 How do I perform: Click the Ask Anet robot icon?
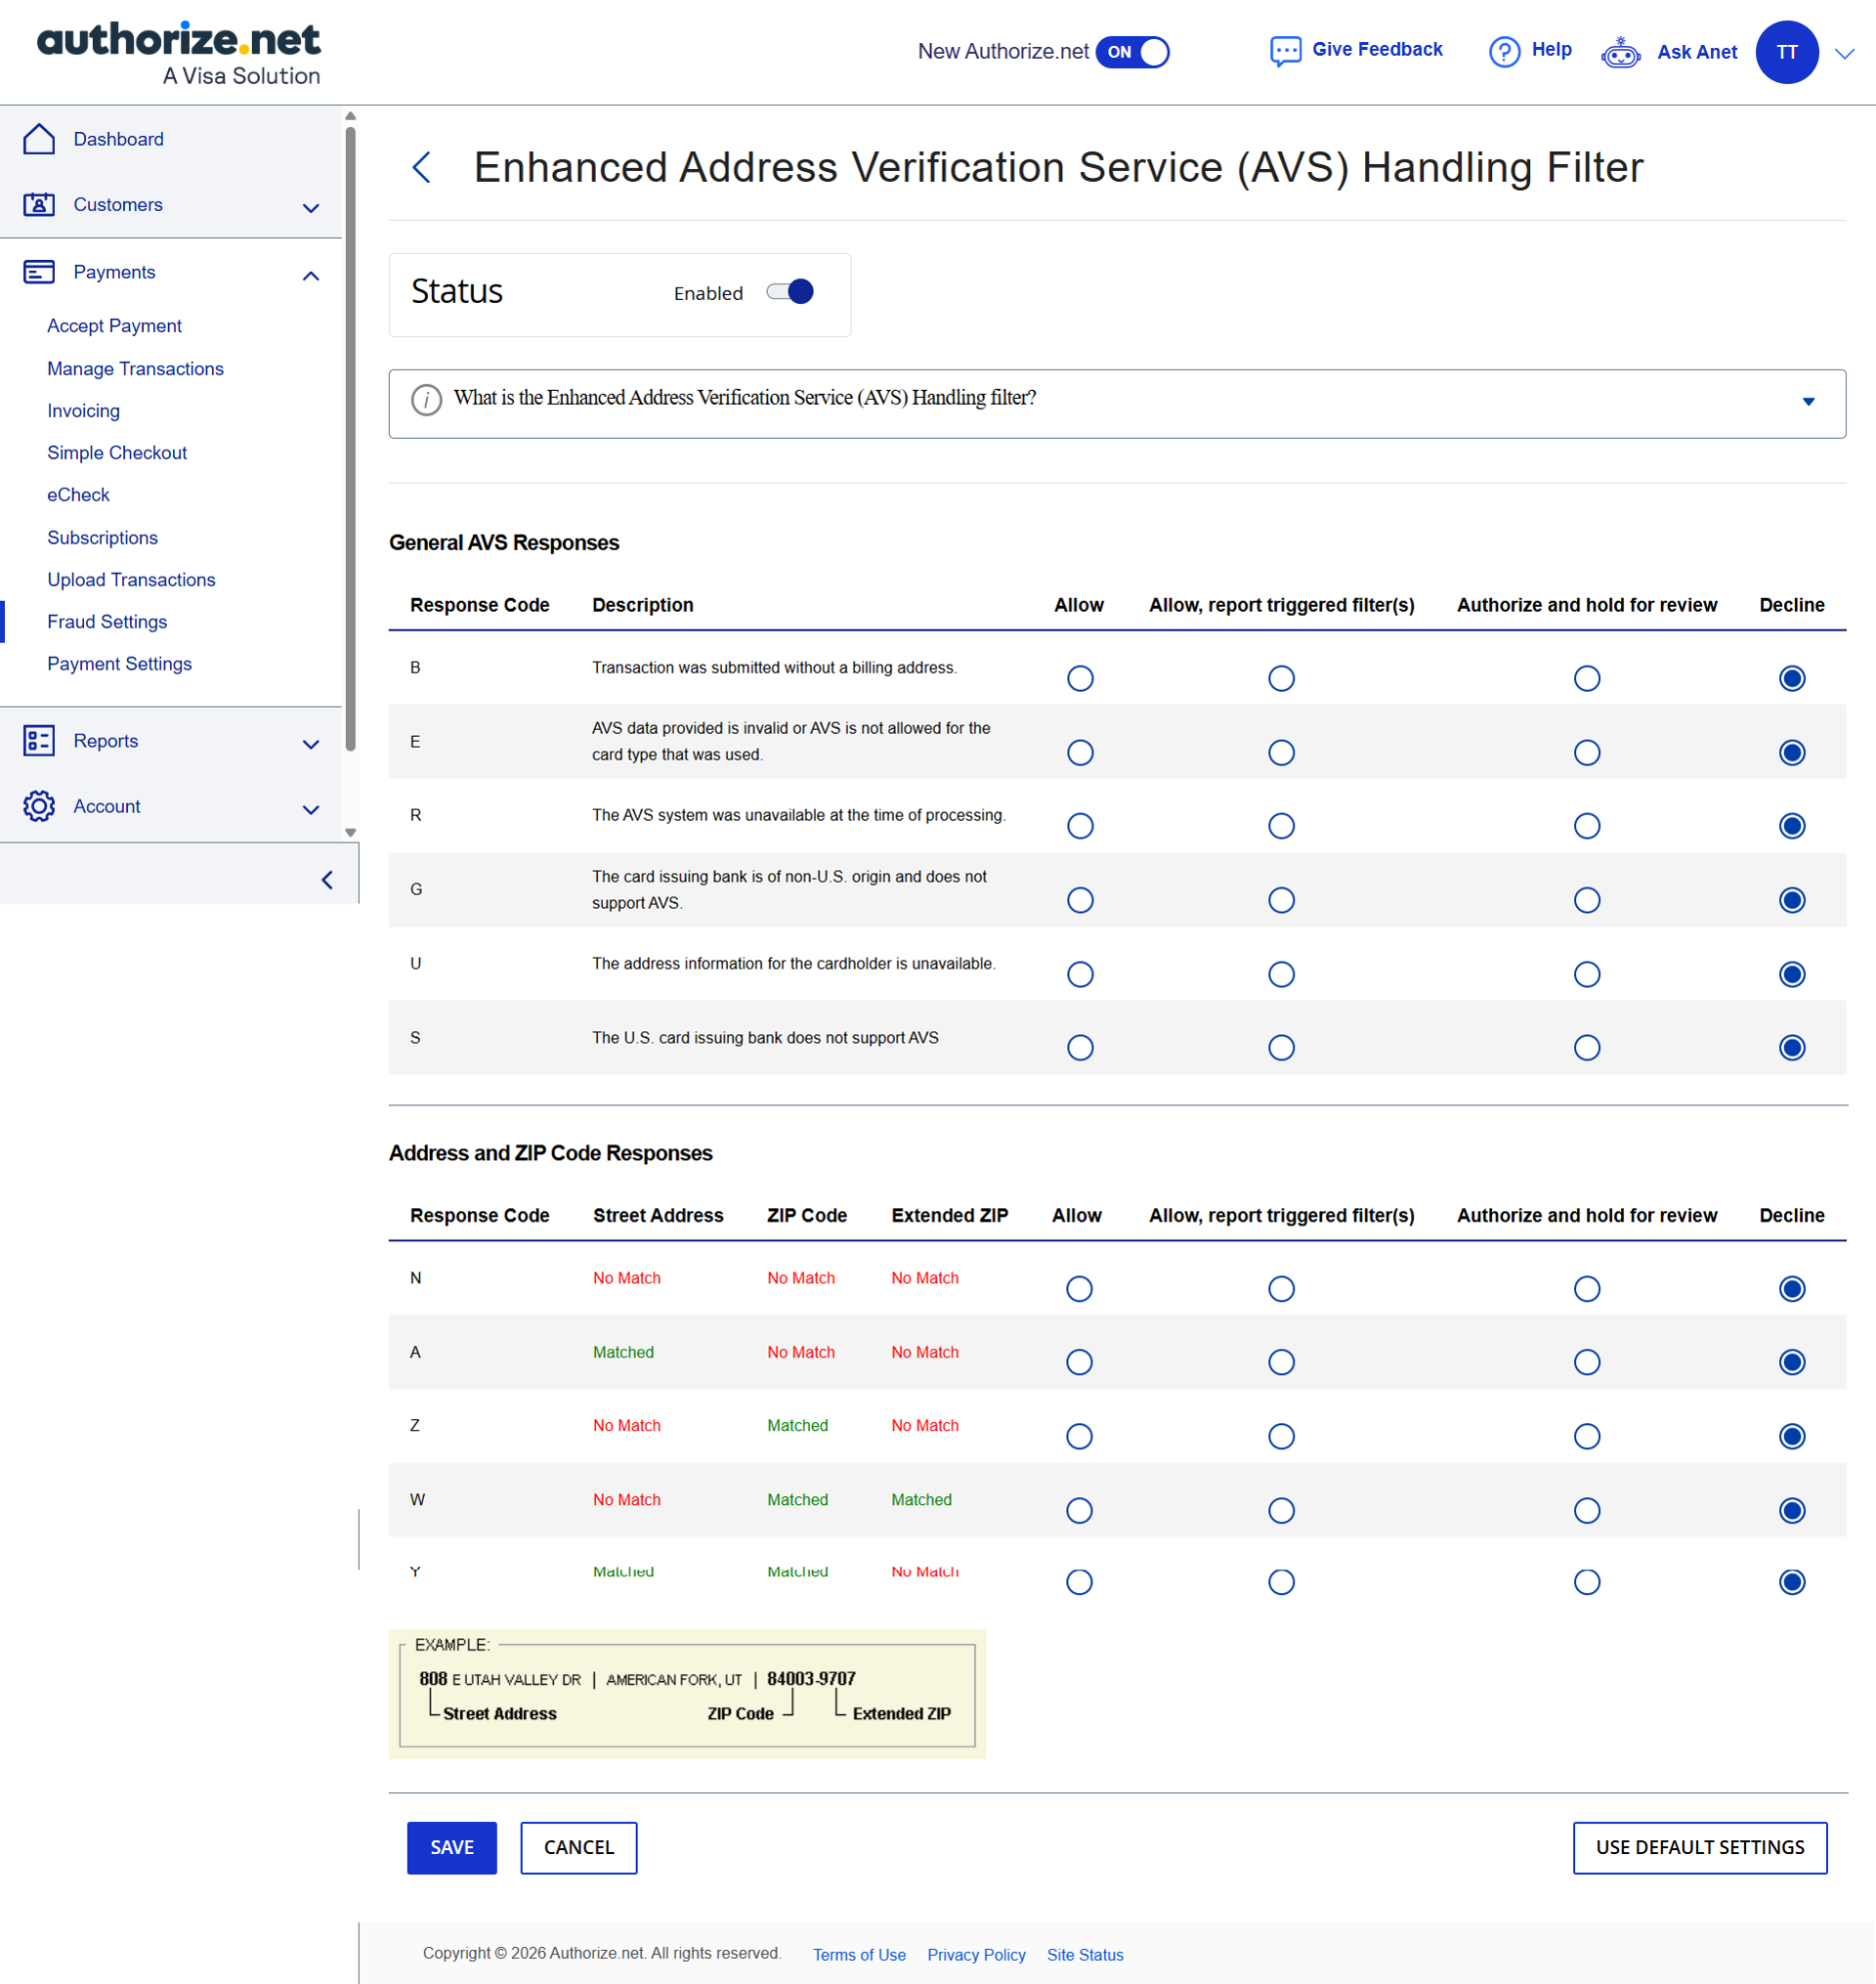(x=1620, y=52)
